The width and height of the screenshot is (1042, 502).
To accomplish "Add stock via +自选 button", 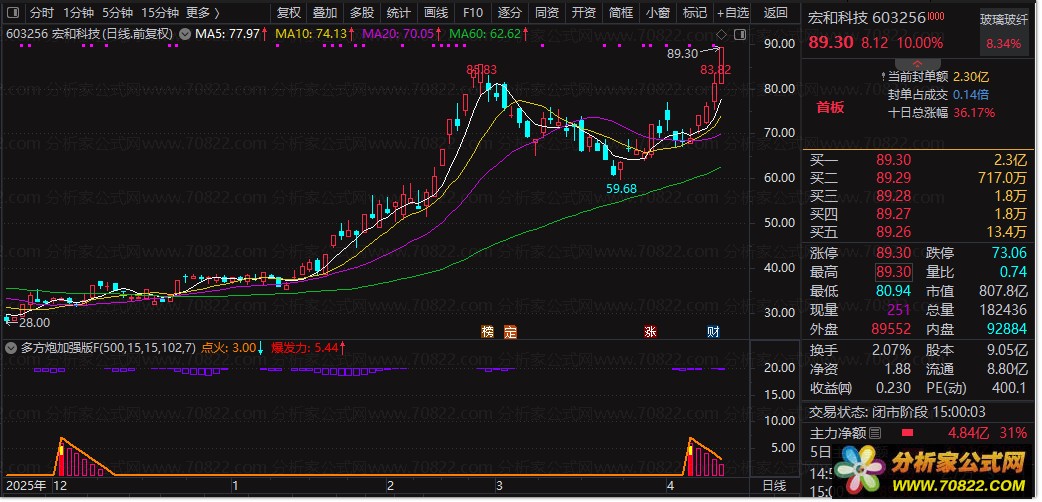I will click(732, 13).
